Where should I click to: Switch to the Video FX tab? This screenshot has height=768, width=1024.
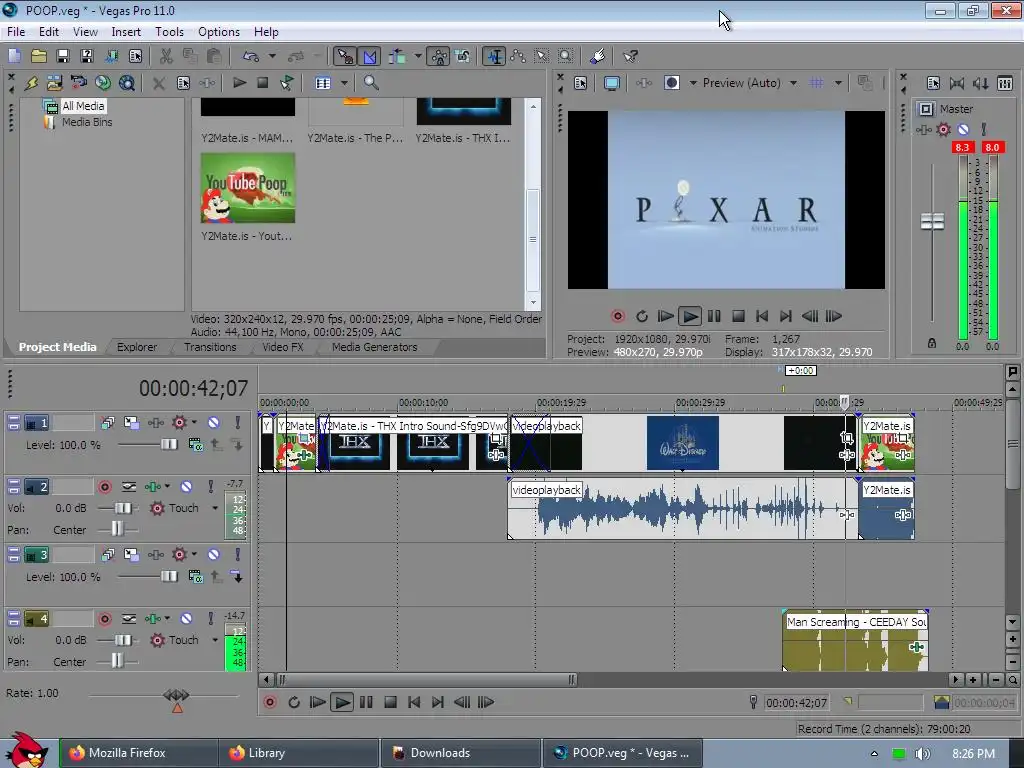(x=283, y=347)
